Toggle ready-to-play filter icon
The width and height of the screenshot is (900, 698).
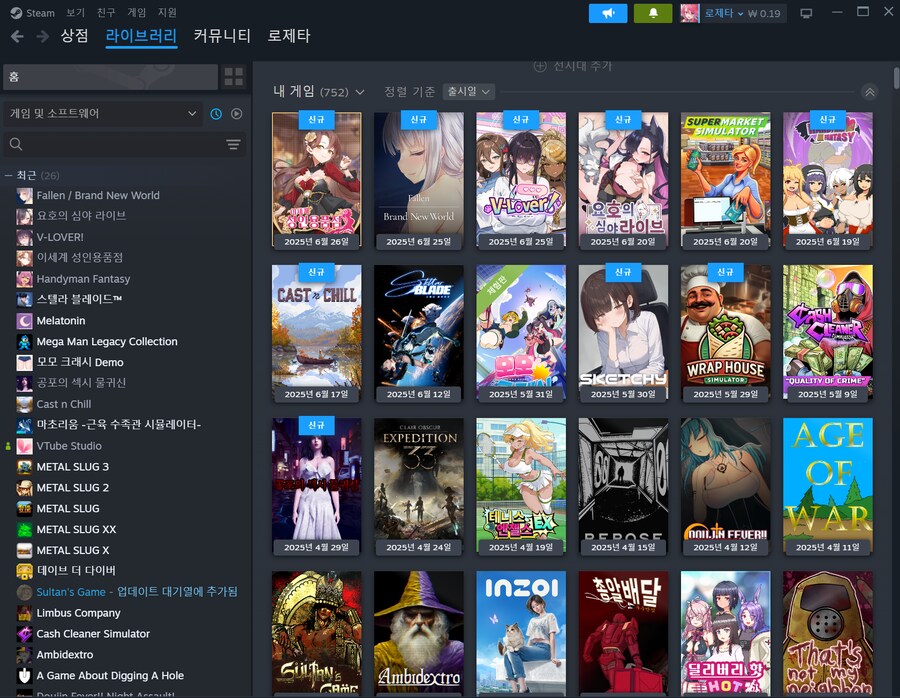point(236,114)
